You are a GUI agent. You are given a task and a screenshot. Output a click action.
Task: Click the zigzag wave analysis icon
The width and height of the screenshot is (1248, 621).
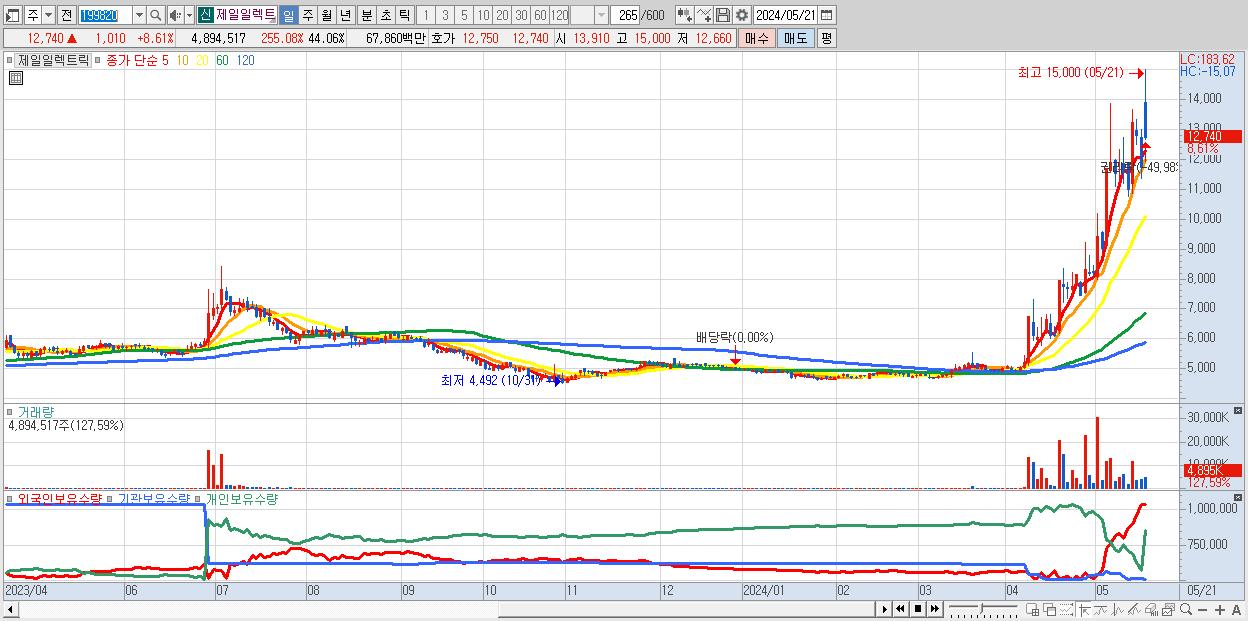click(x=1118, y=609)
